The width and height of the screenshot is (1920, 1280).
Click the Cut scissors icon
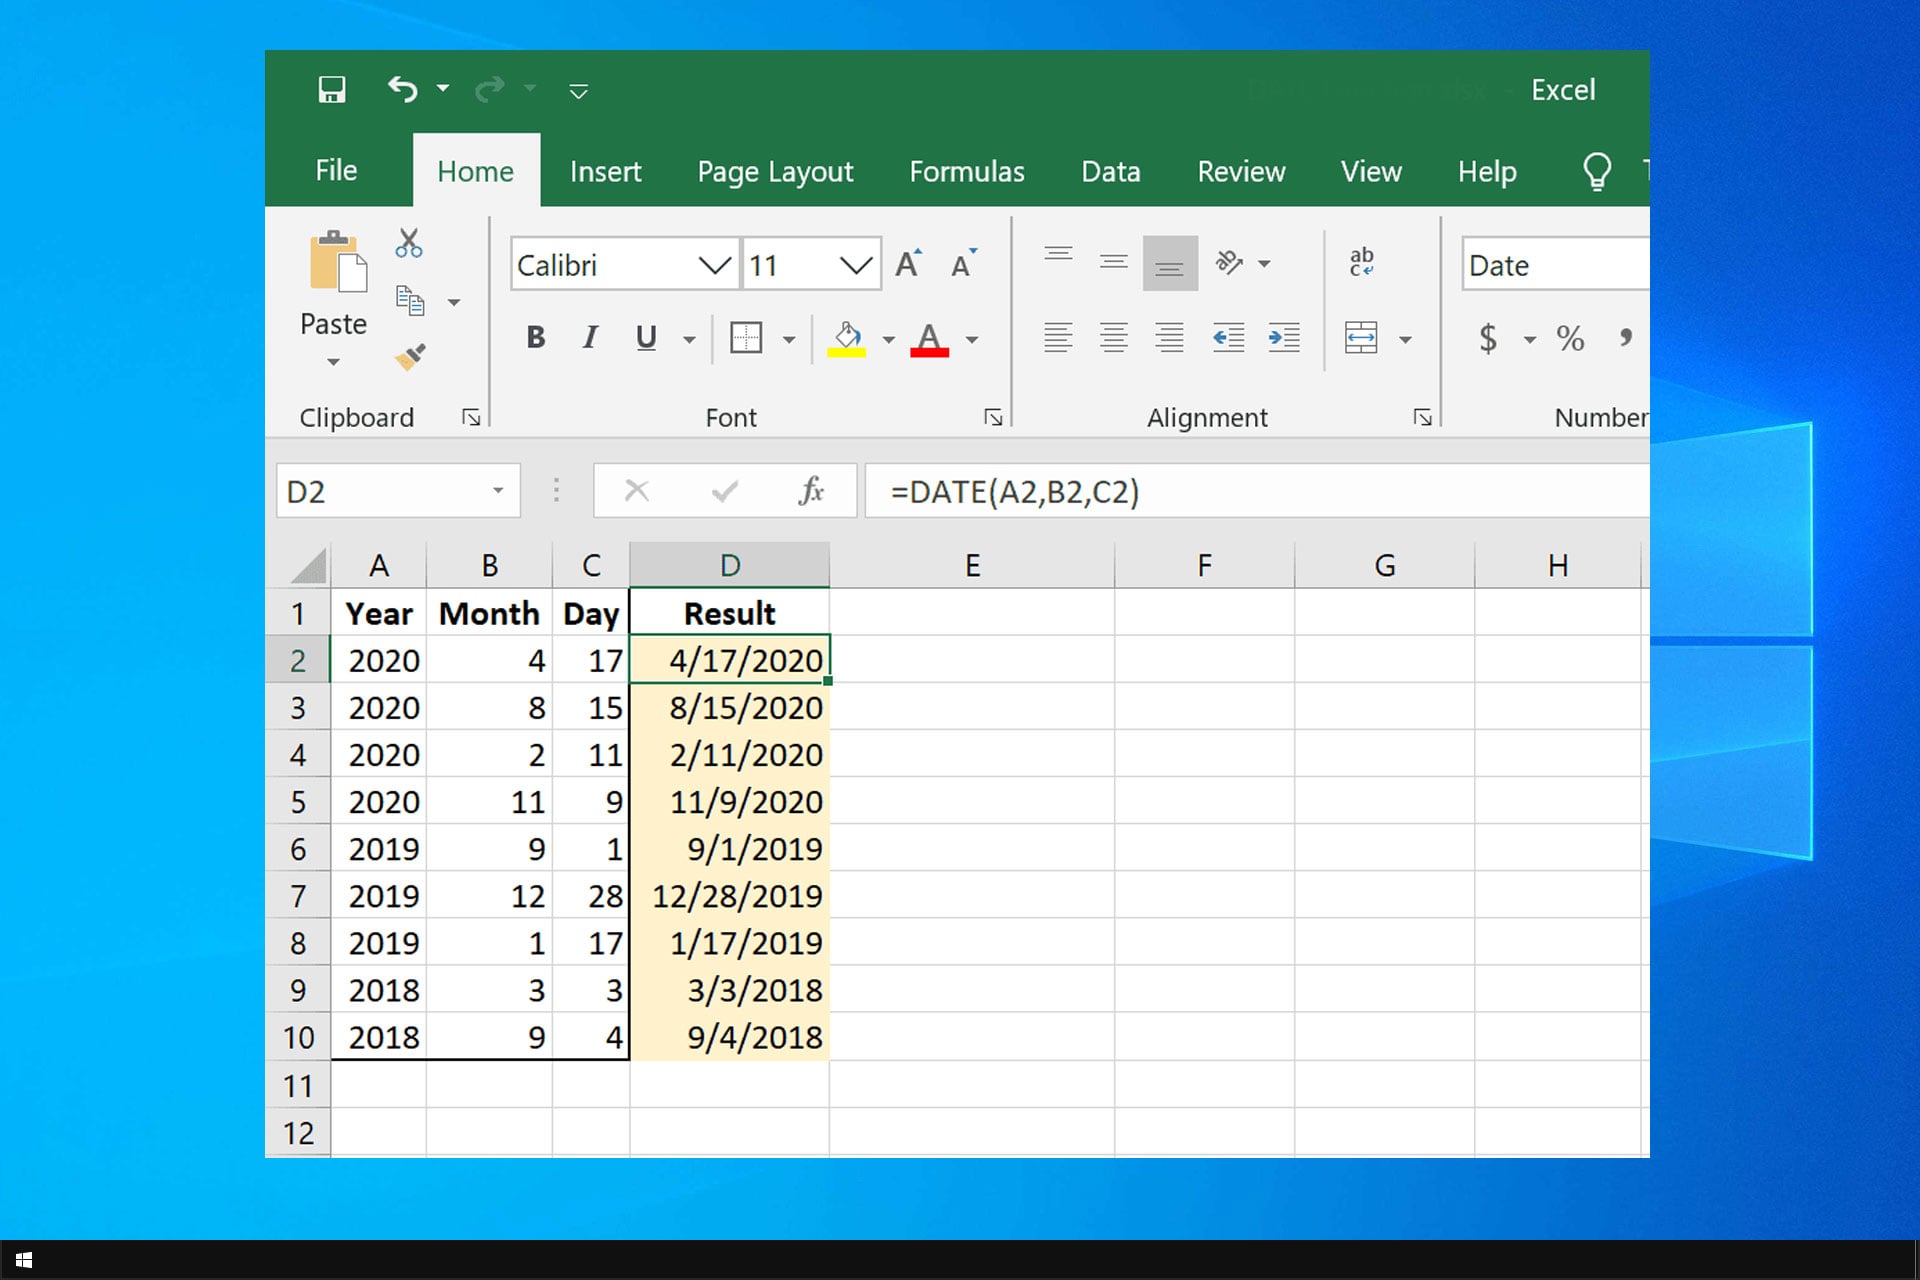[x=409, y=243]
